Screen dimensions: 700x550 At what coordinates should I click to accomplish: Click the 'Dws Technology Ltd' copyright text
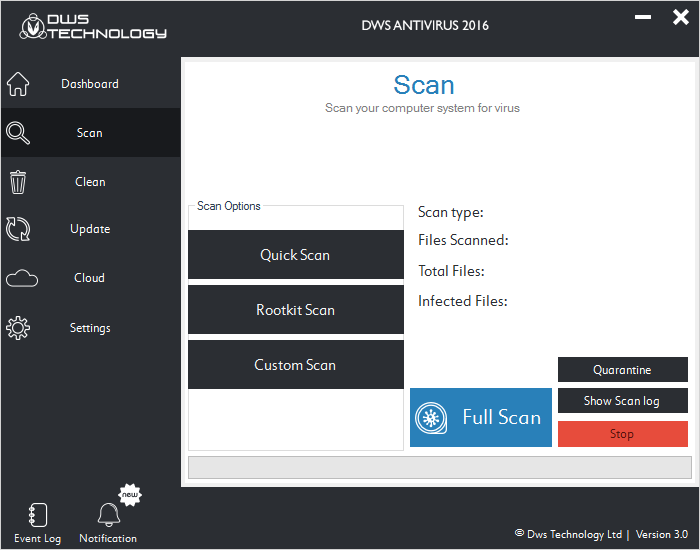pos(568,534)
